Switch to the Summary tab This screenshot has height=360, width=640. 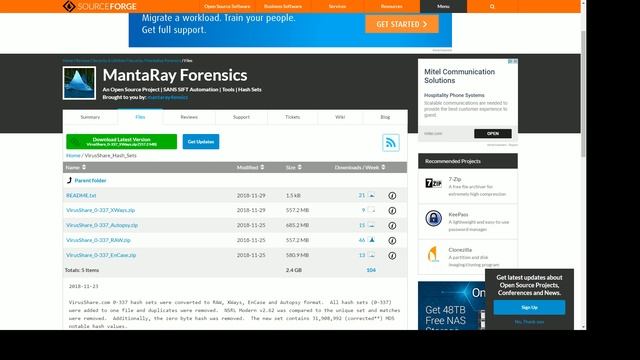click(90, 117)
